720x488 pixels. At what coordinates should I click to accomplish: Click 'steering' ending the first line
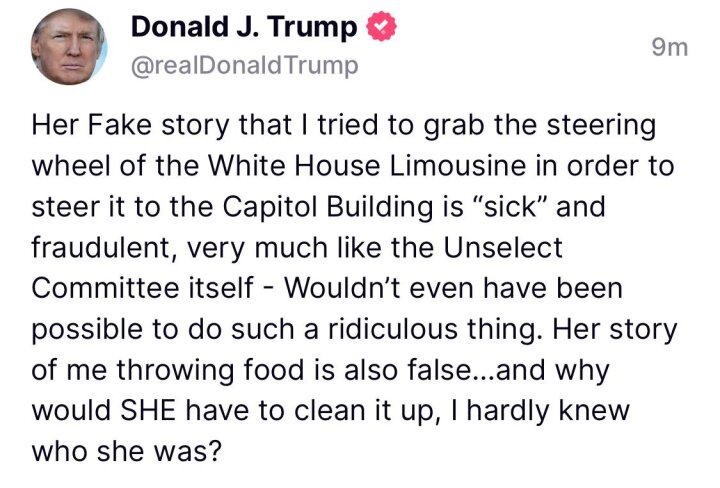[601, 126]
